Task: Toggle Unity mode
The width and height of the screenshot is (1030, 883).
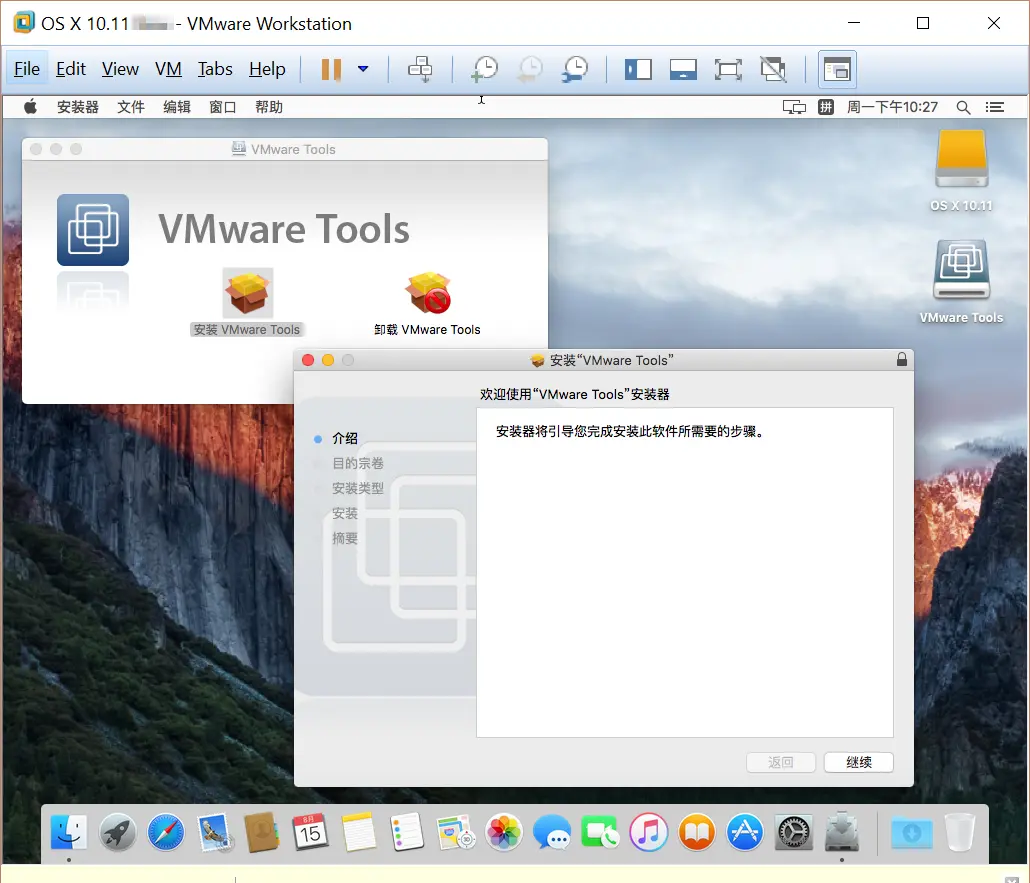Action: [x=773, y=69]
